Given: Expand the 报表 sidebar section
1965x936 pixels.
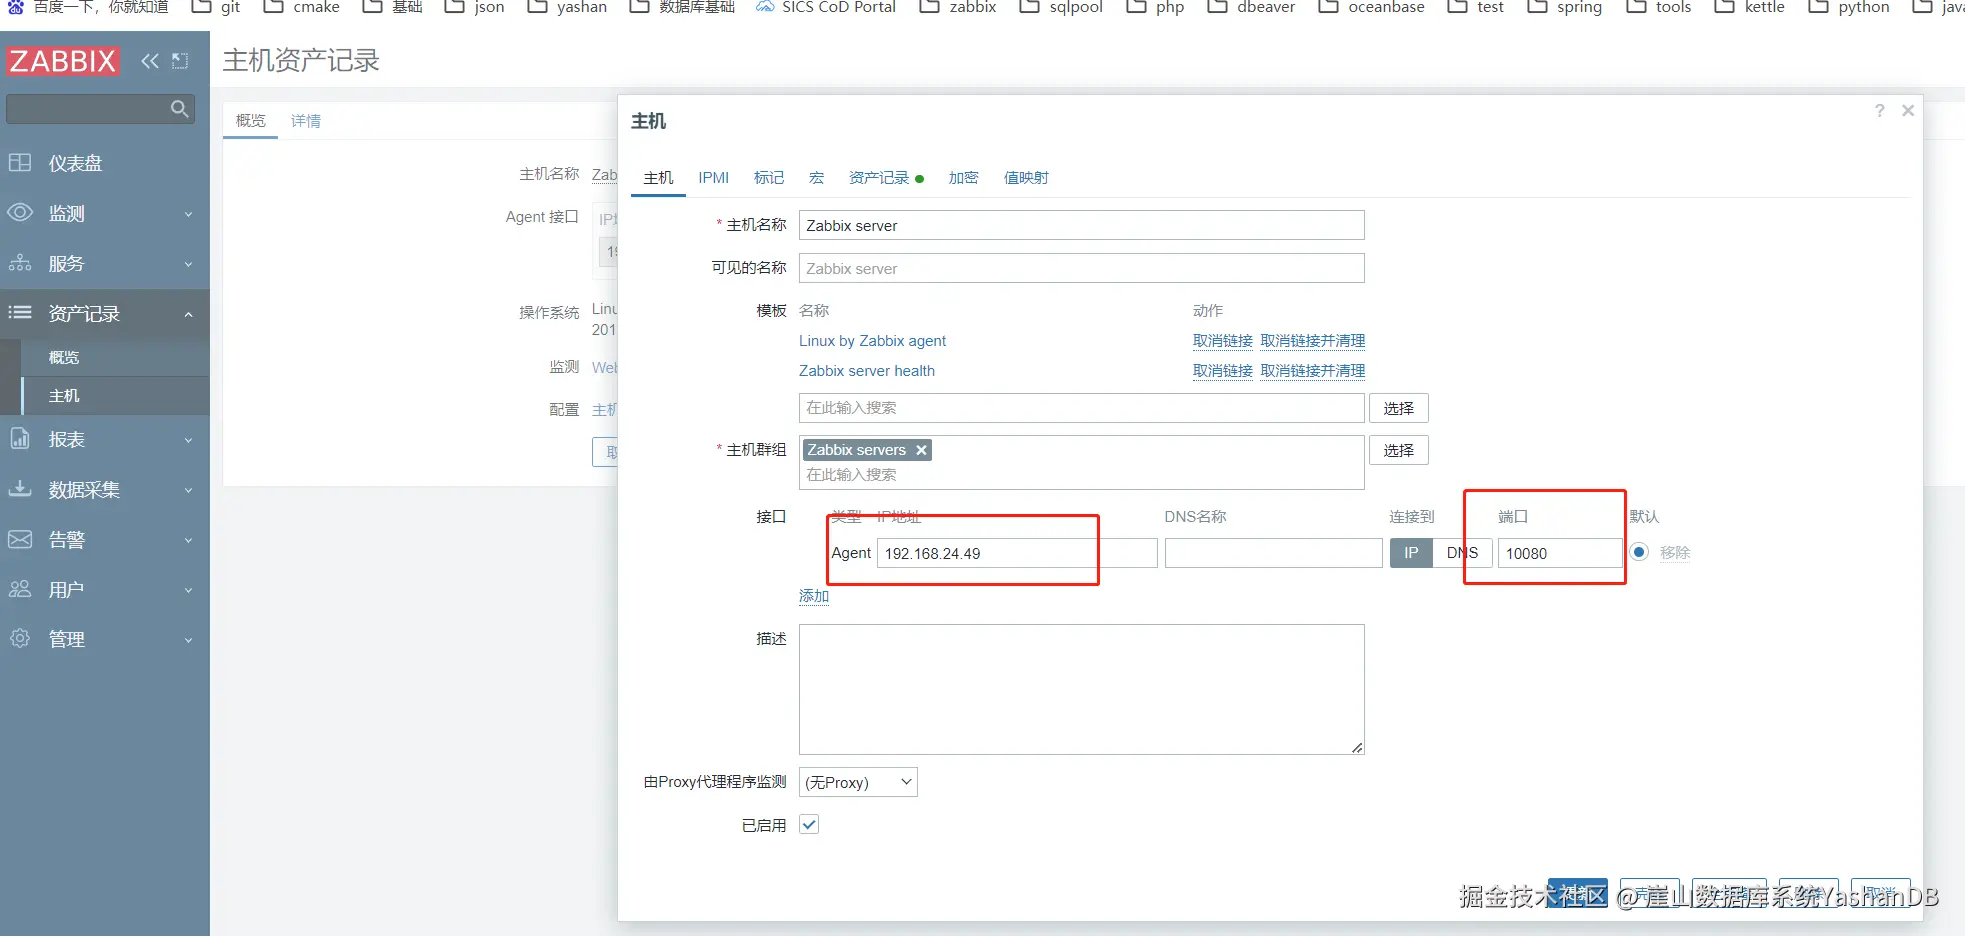Looking at the screenshot, I should click(105, 439).
